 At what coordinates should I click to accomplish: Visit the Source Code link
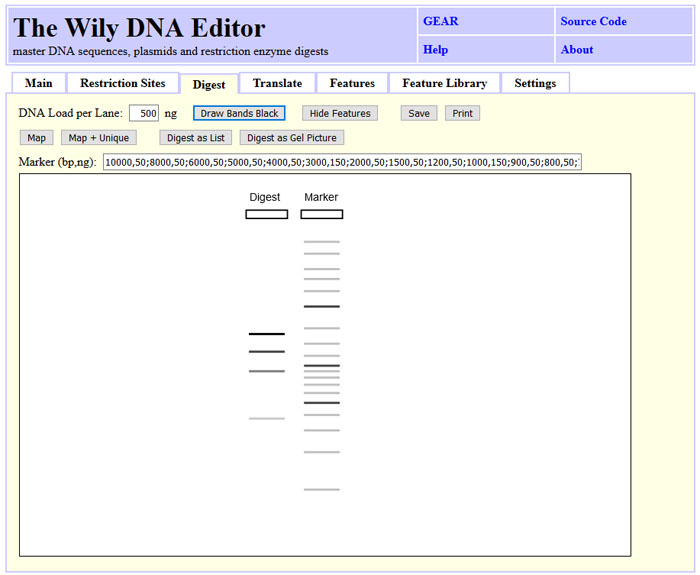(x=593, y=21)
